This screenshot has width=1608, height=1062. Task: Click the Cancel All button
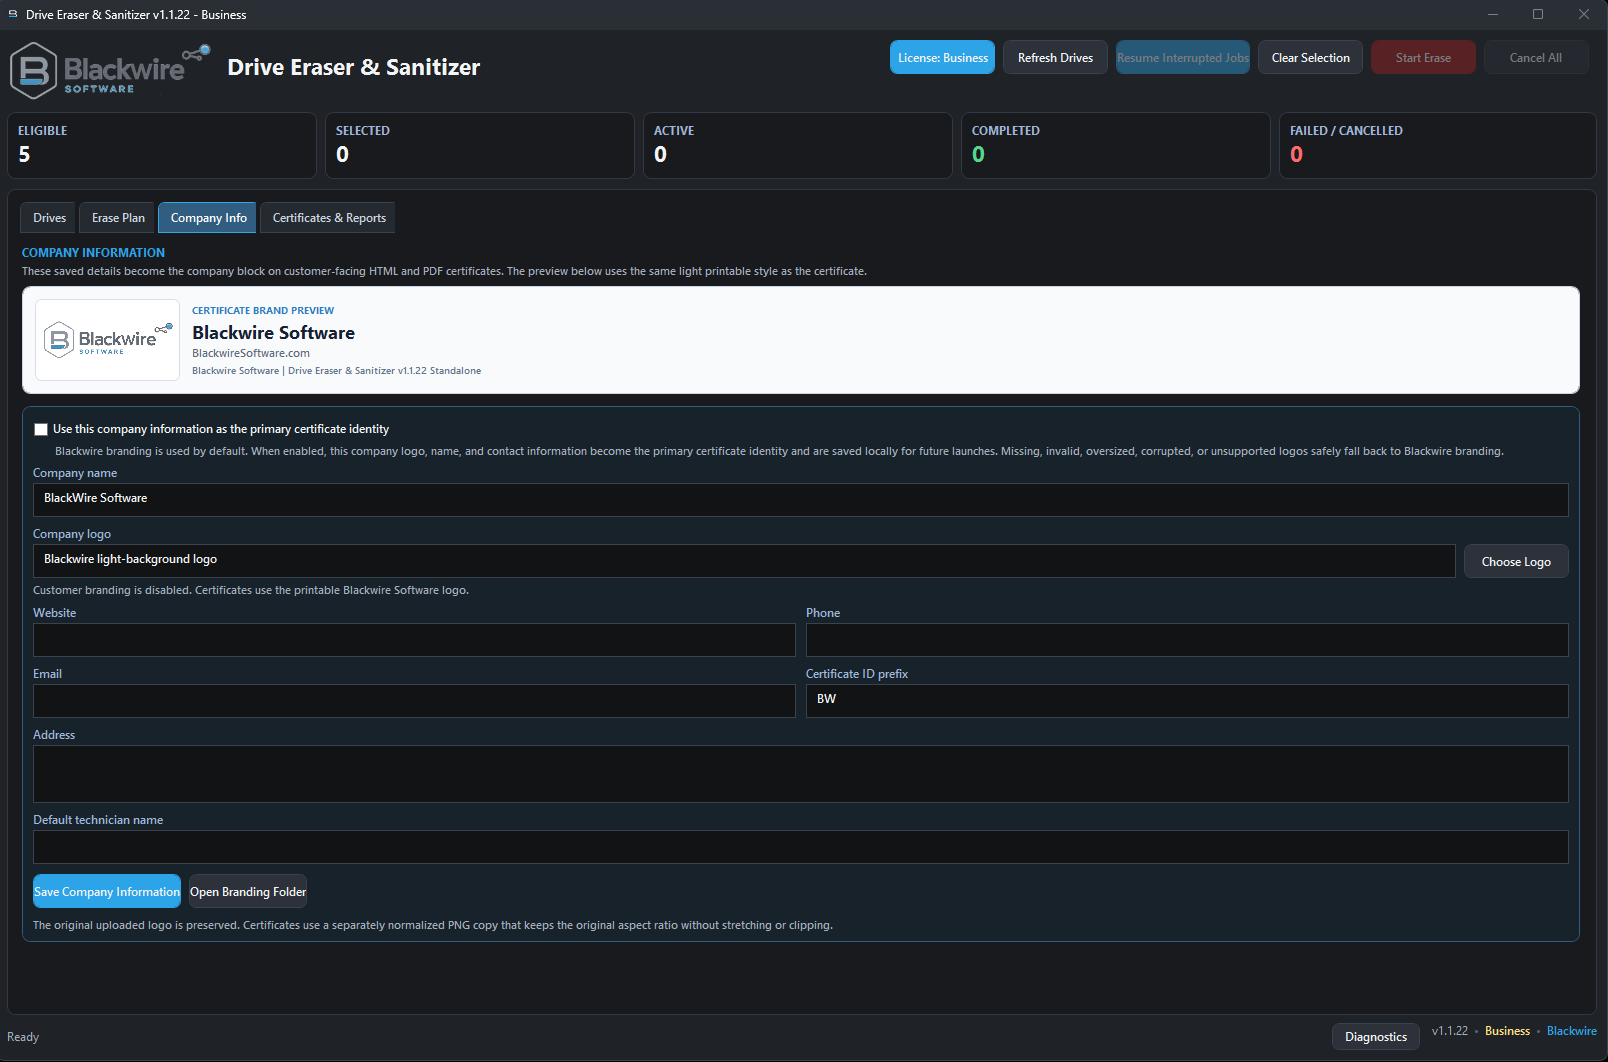(1536, 58)
